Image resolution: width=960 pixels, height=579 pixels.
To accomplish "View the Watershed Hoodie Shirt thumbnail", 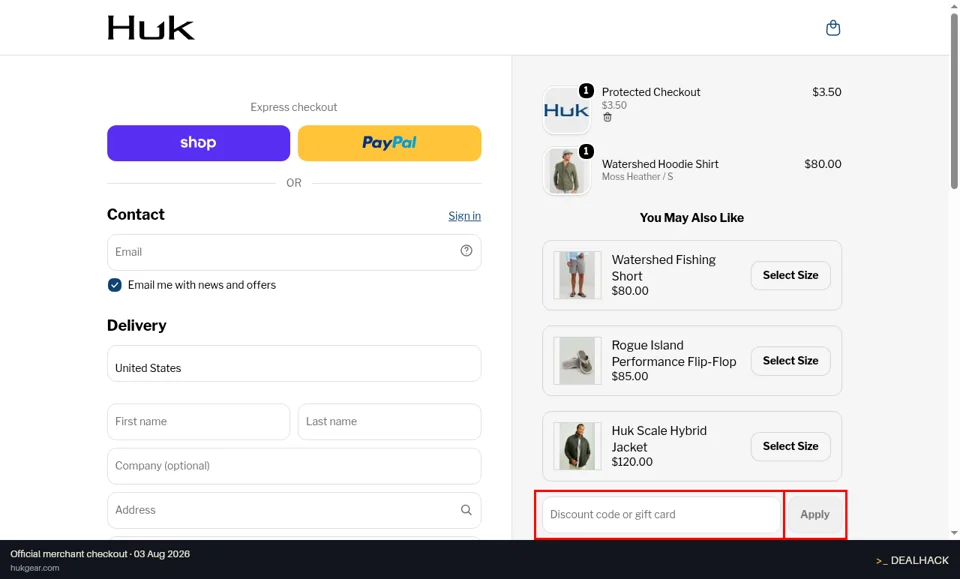I will pos(566,171).
